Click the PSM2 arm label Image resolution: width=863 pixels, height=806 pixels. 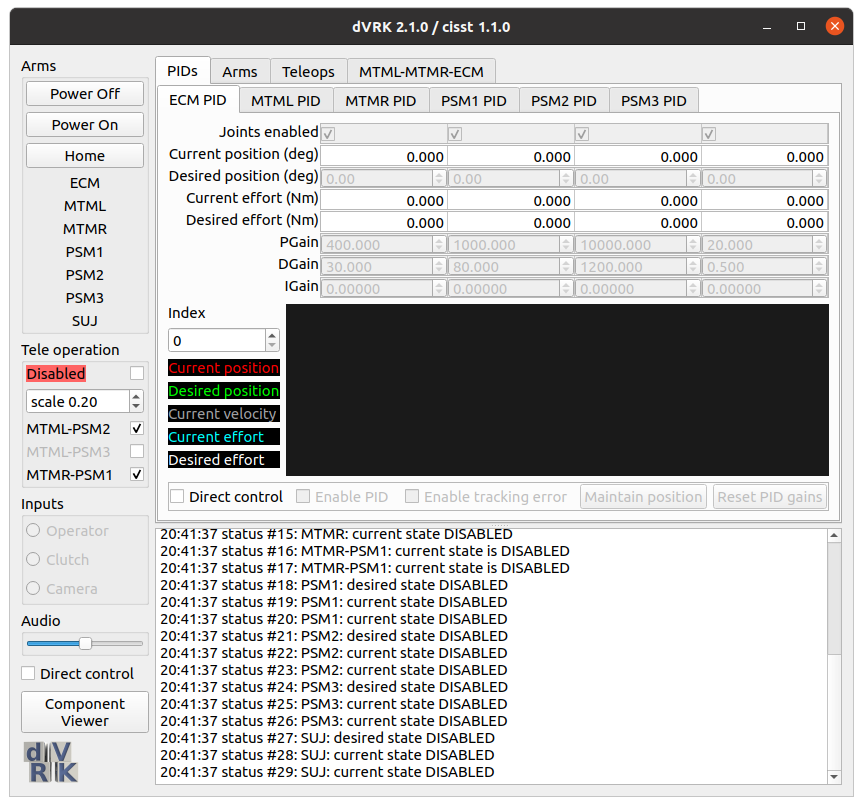click(x=85, y=275)
